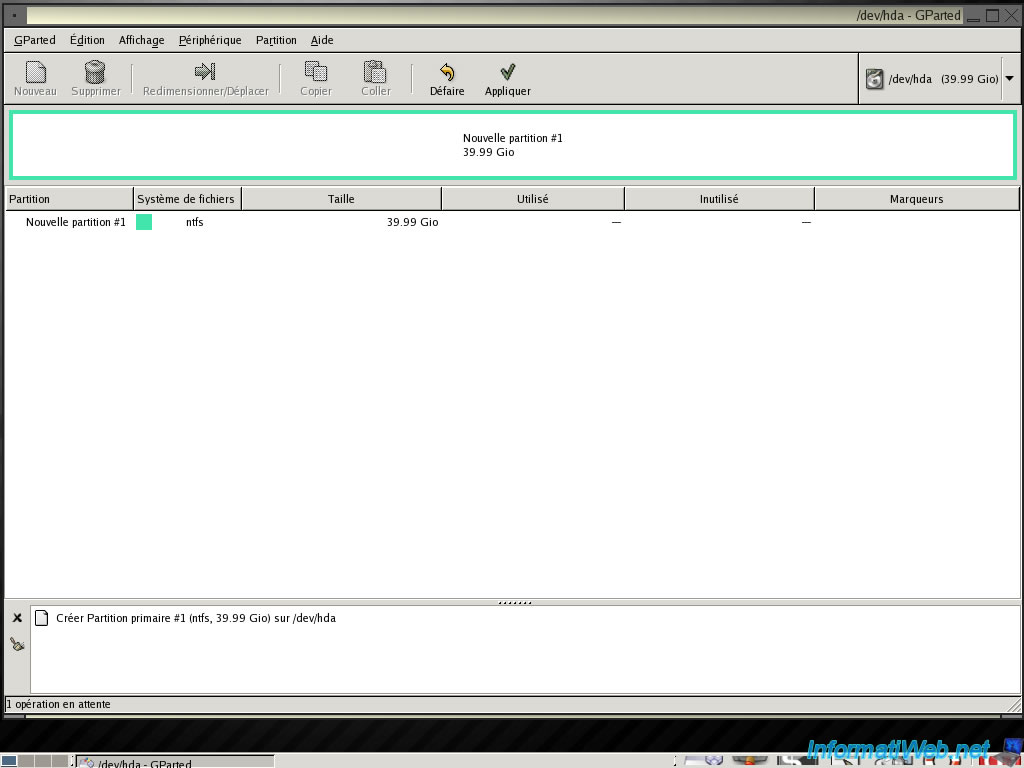The width and height of the screenshot is (1024, 768).
Task: Apply pending operations with Appliquer
Action: click(507, 80)
